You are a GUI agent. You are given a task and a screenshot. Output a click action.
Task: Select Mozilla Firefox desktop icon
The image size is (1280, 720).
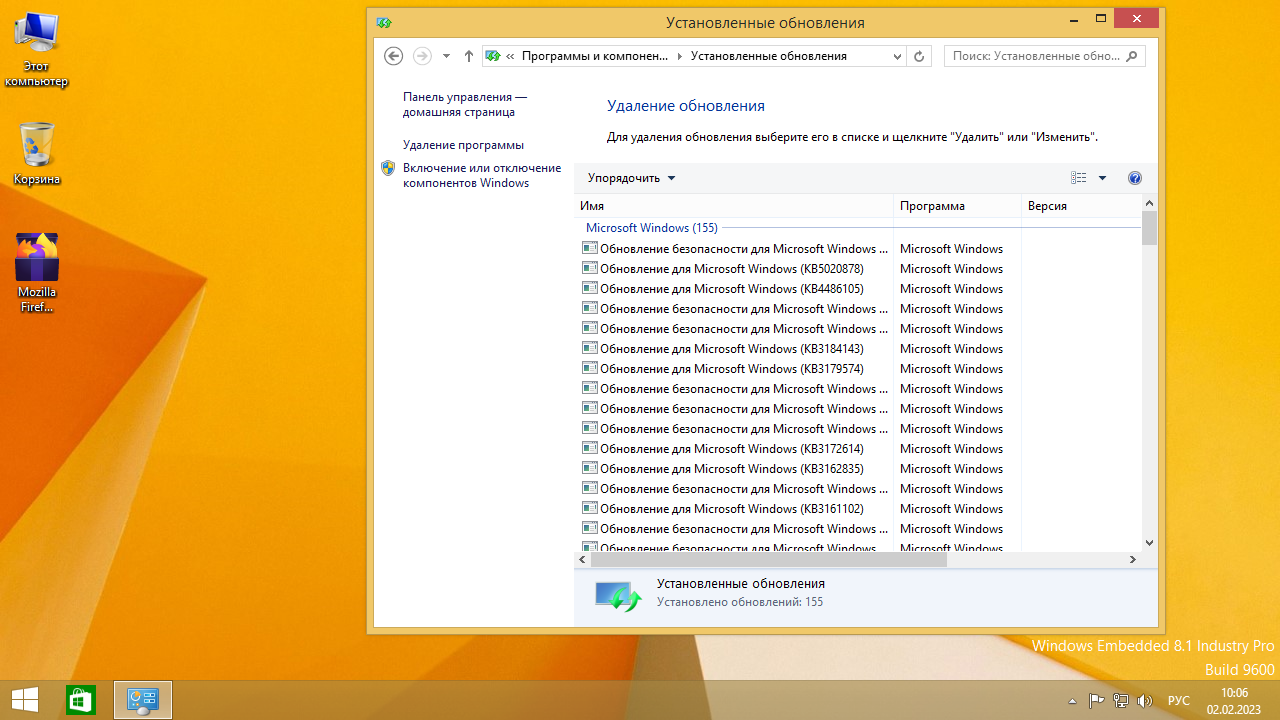[x=37, y=273]
